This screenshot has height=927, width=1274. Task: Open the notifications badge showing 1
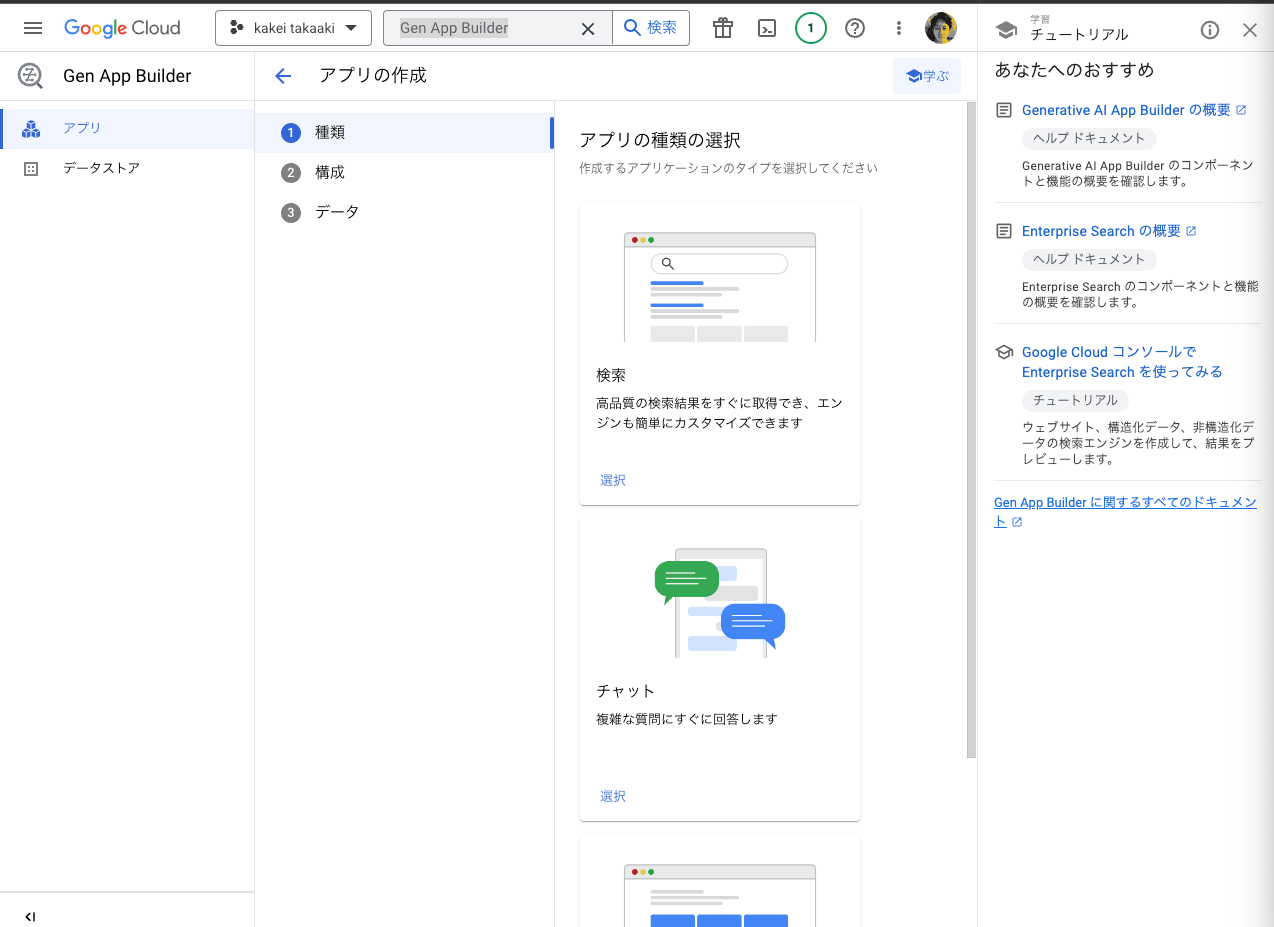(x=811, y=28)
